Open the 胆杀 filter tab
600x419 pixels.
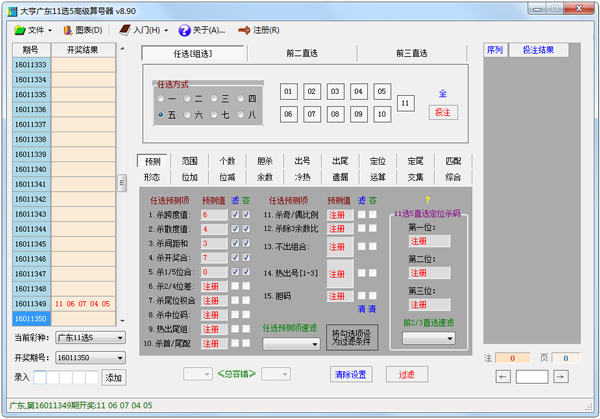coord(265,161)
